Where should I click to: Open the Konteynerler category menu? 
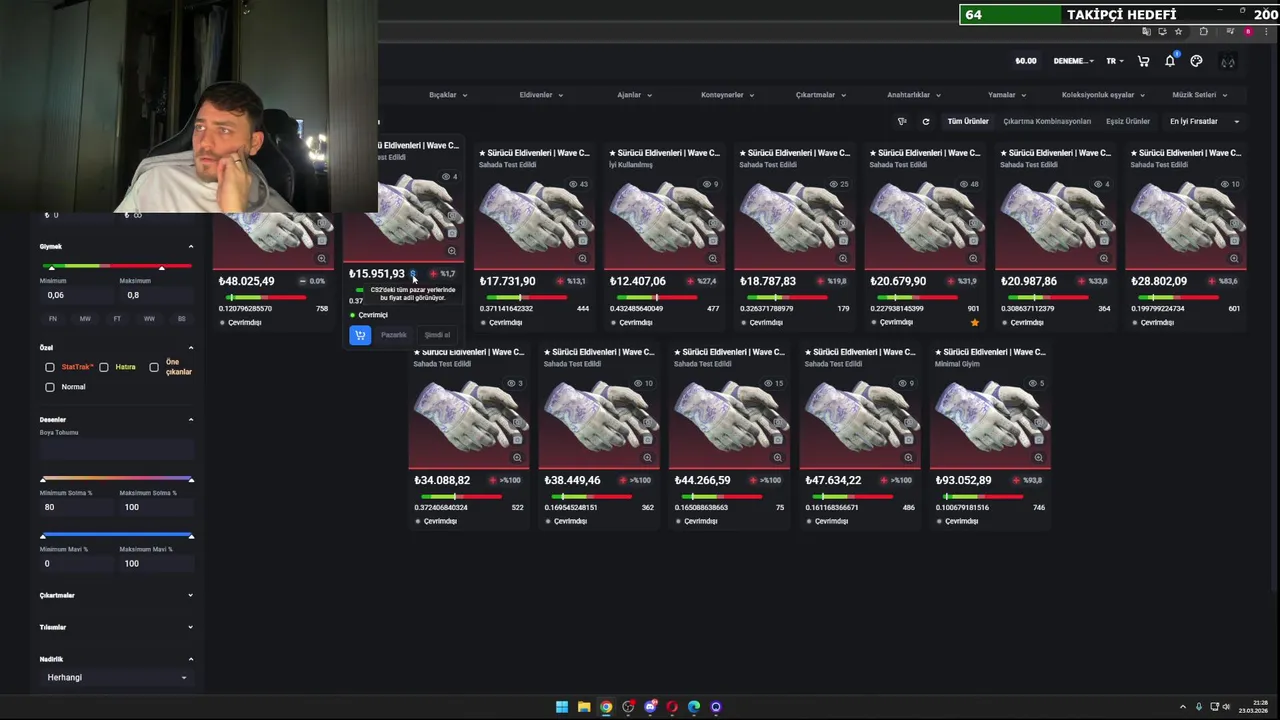pyautogui.click(x=727, y=95)
